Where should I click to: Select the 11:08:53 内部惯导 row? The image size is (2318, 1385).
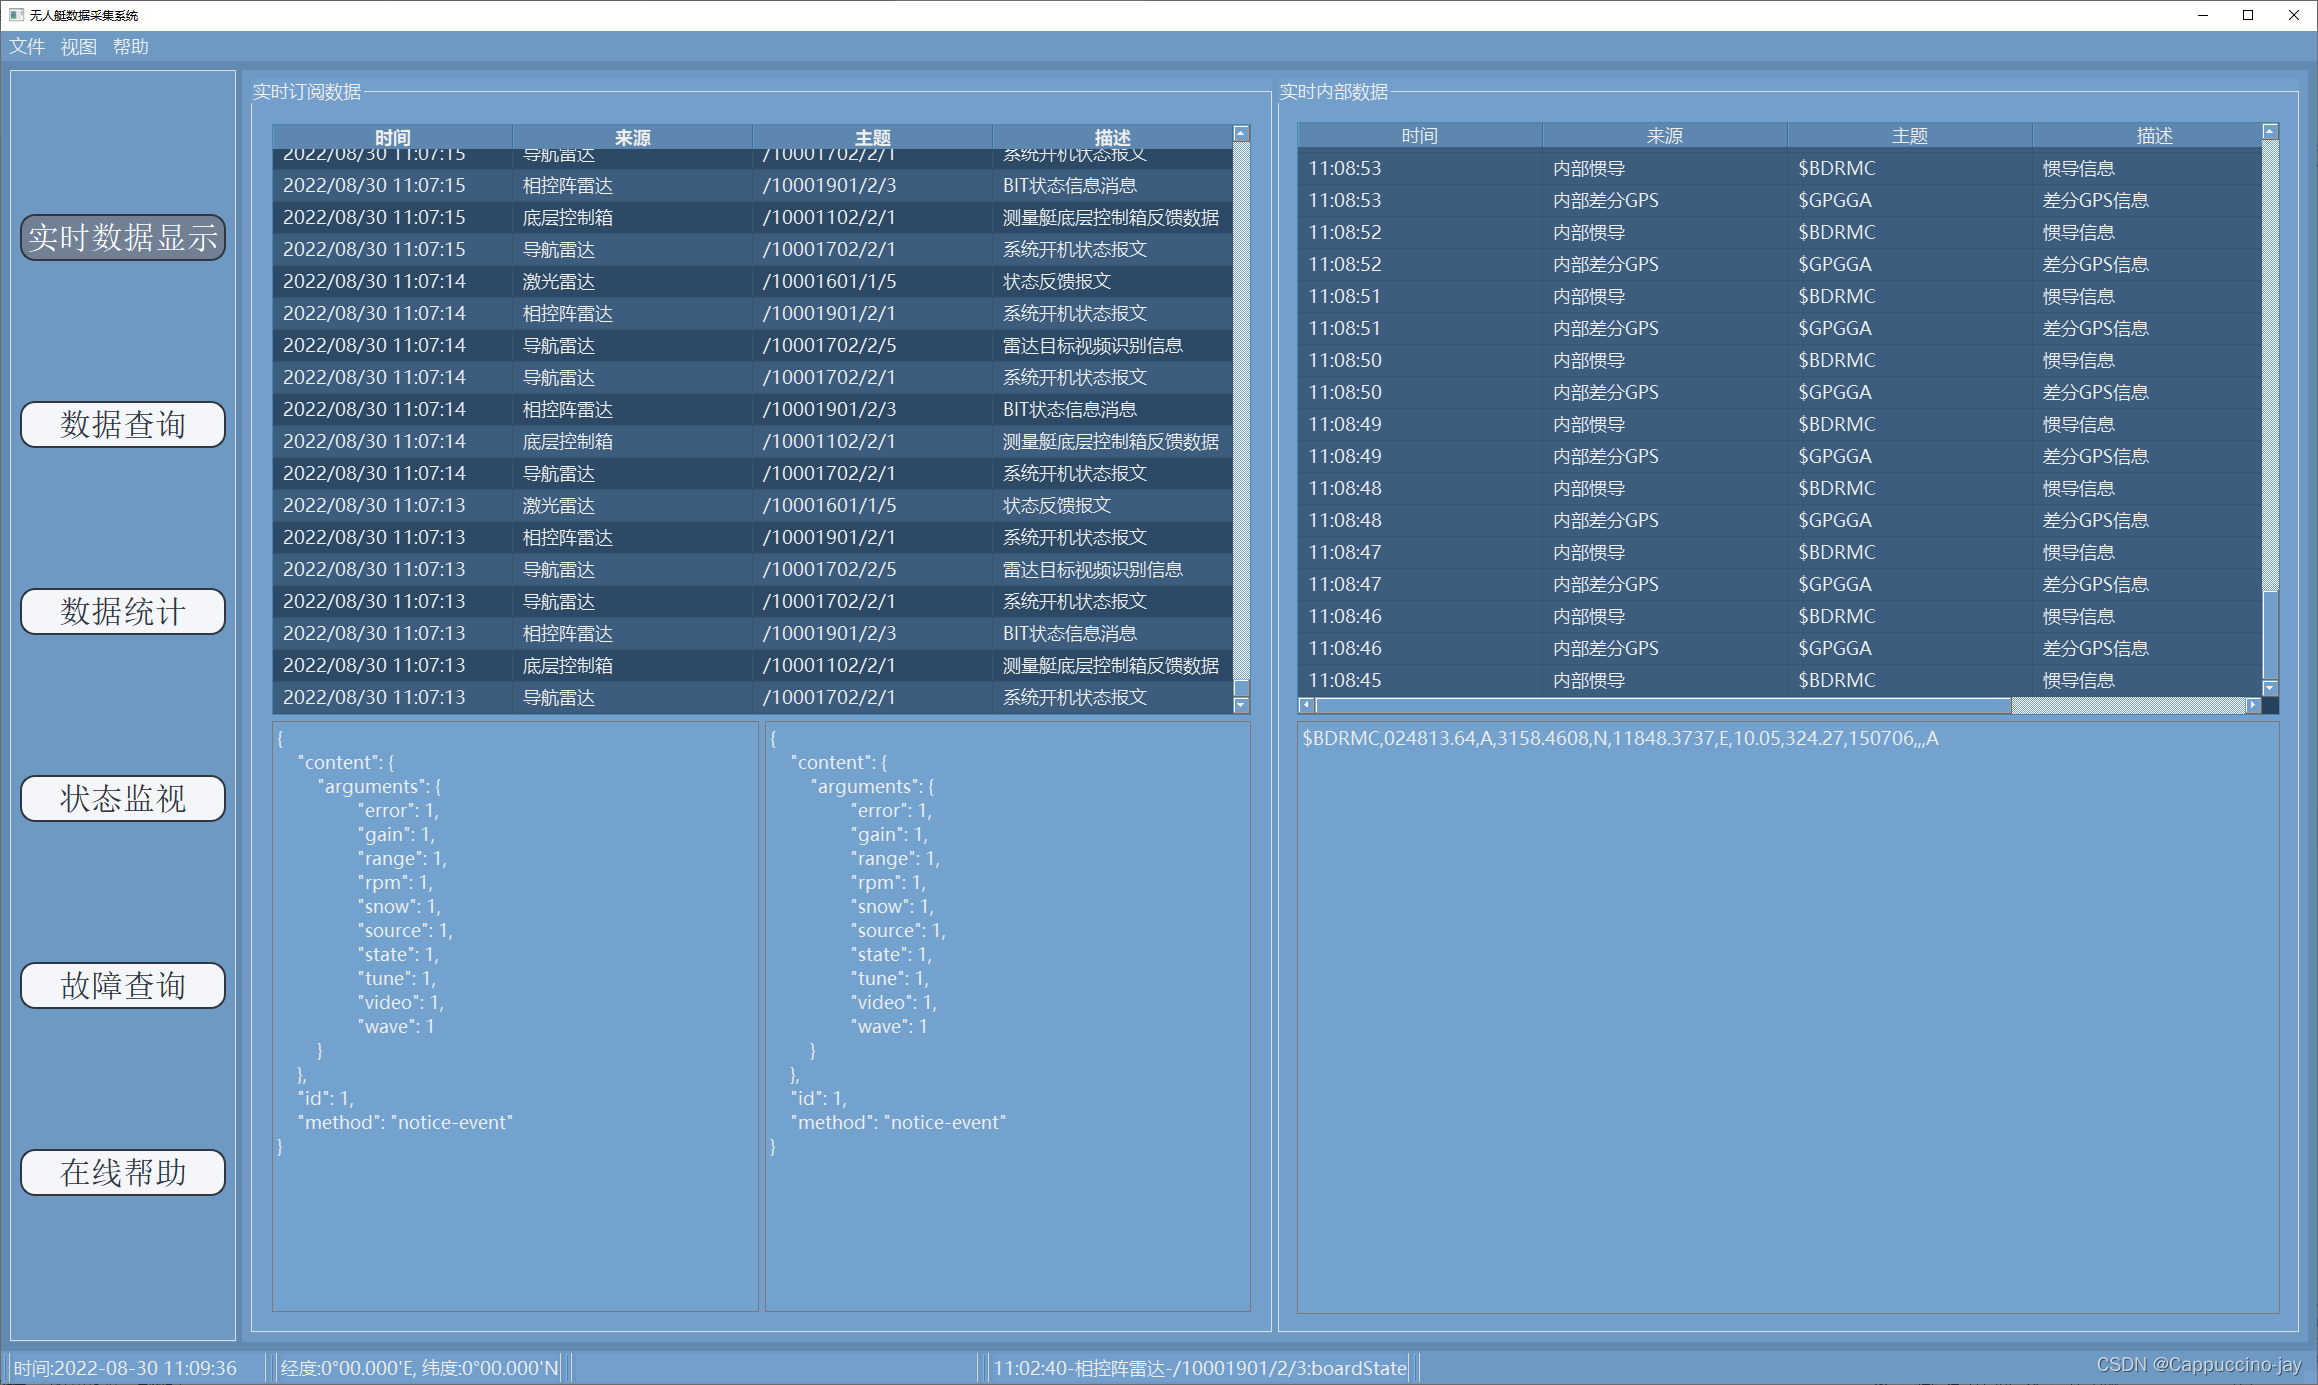click(x=1780, y=169)
